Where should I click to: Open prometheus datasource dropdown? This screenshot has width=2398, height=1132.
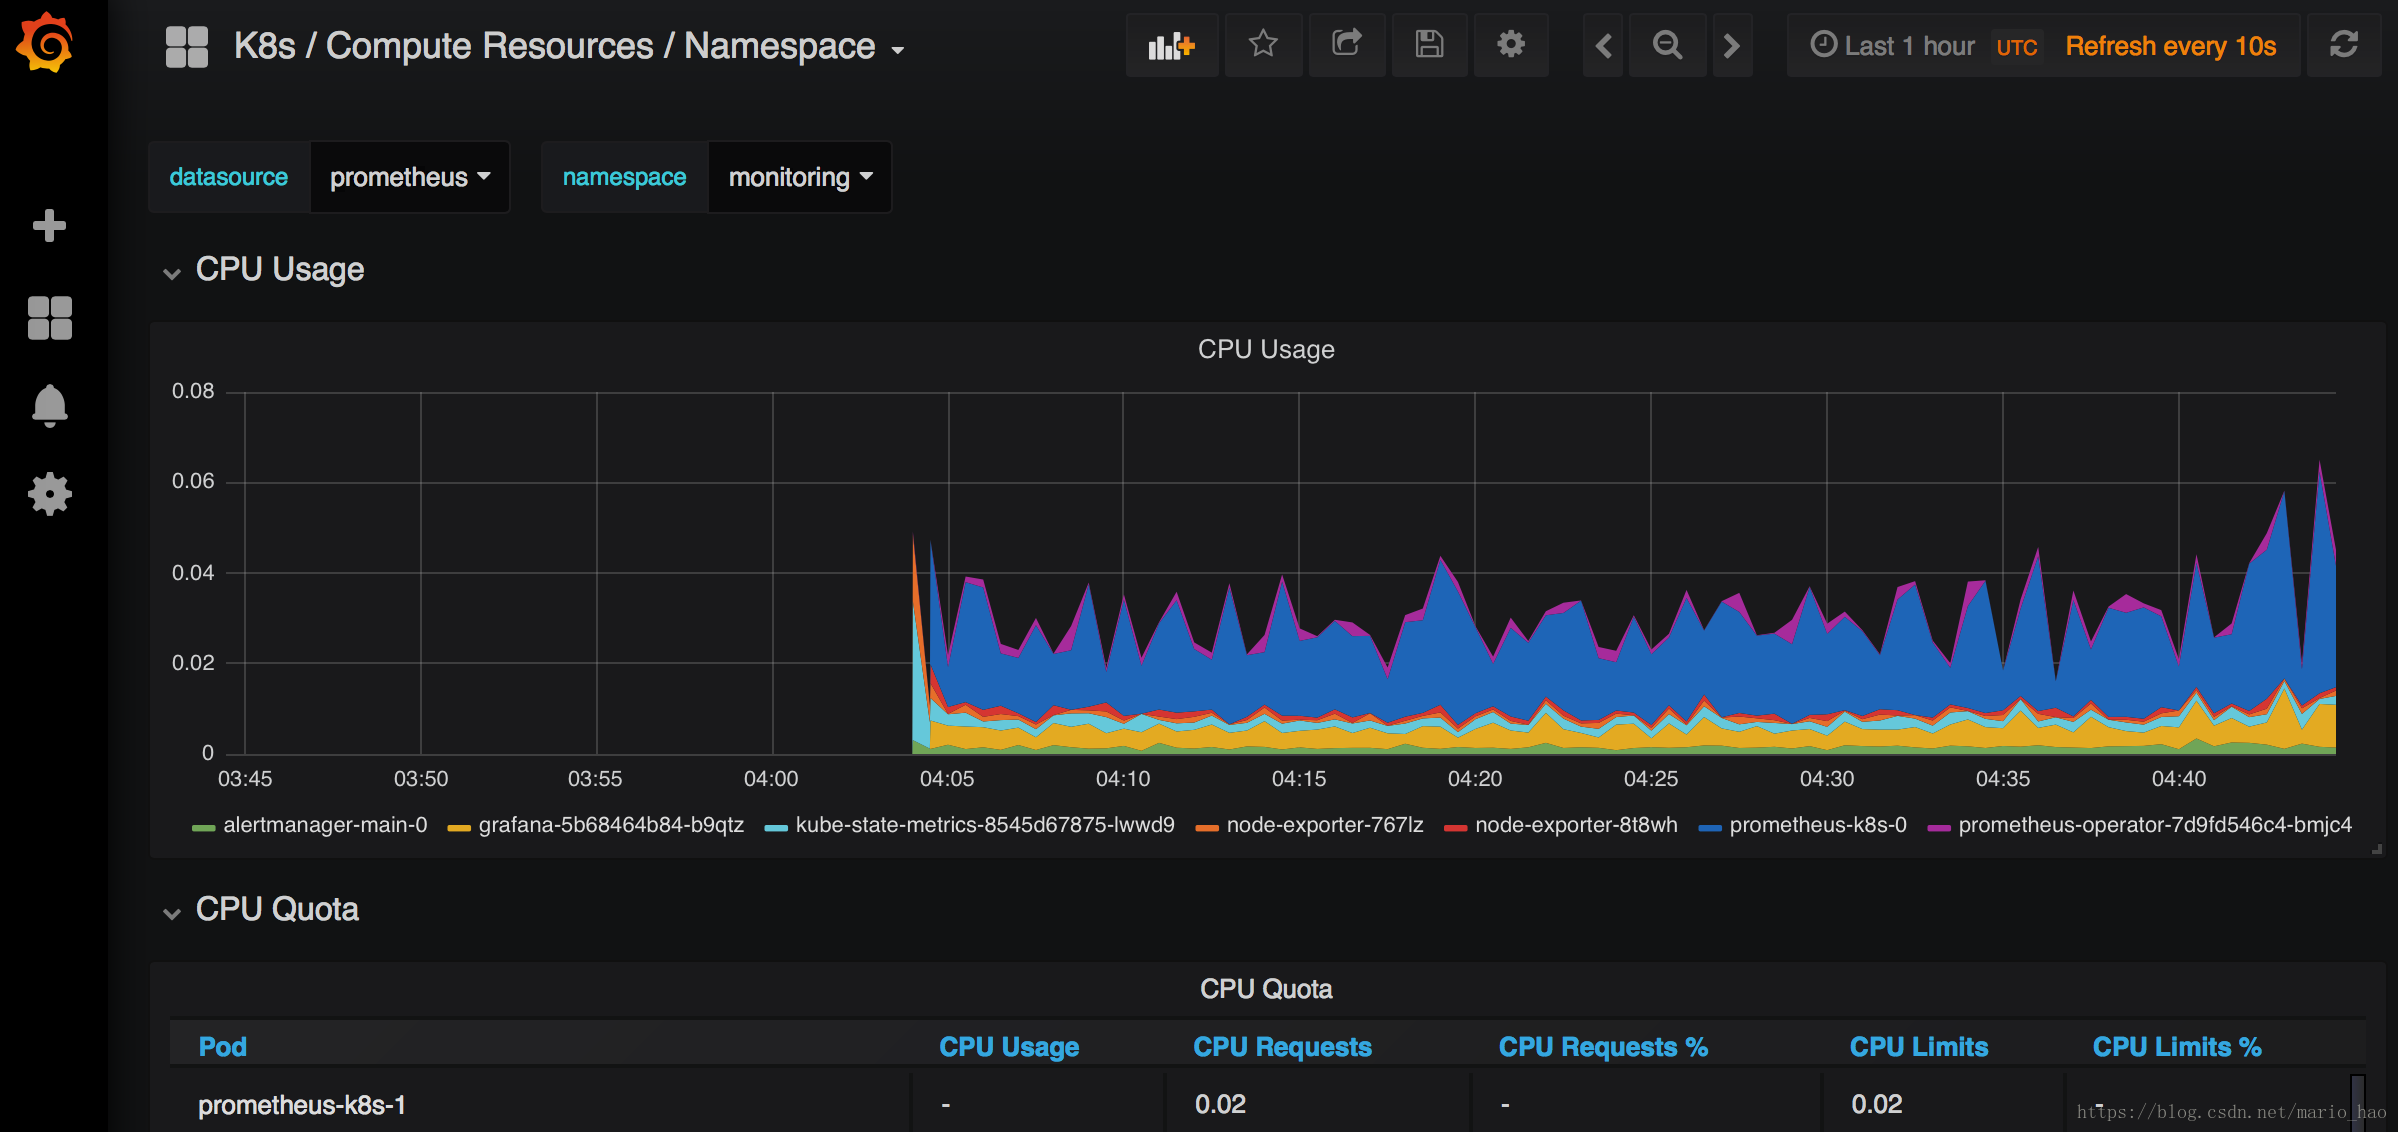pyautogui.click(x=410, y=177)
